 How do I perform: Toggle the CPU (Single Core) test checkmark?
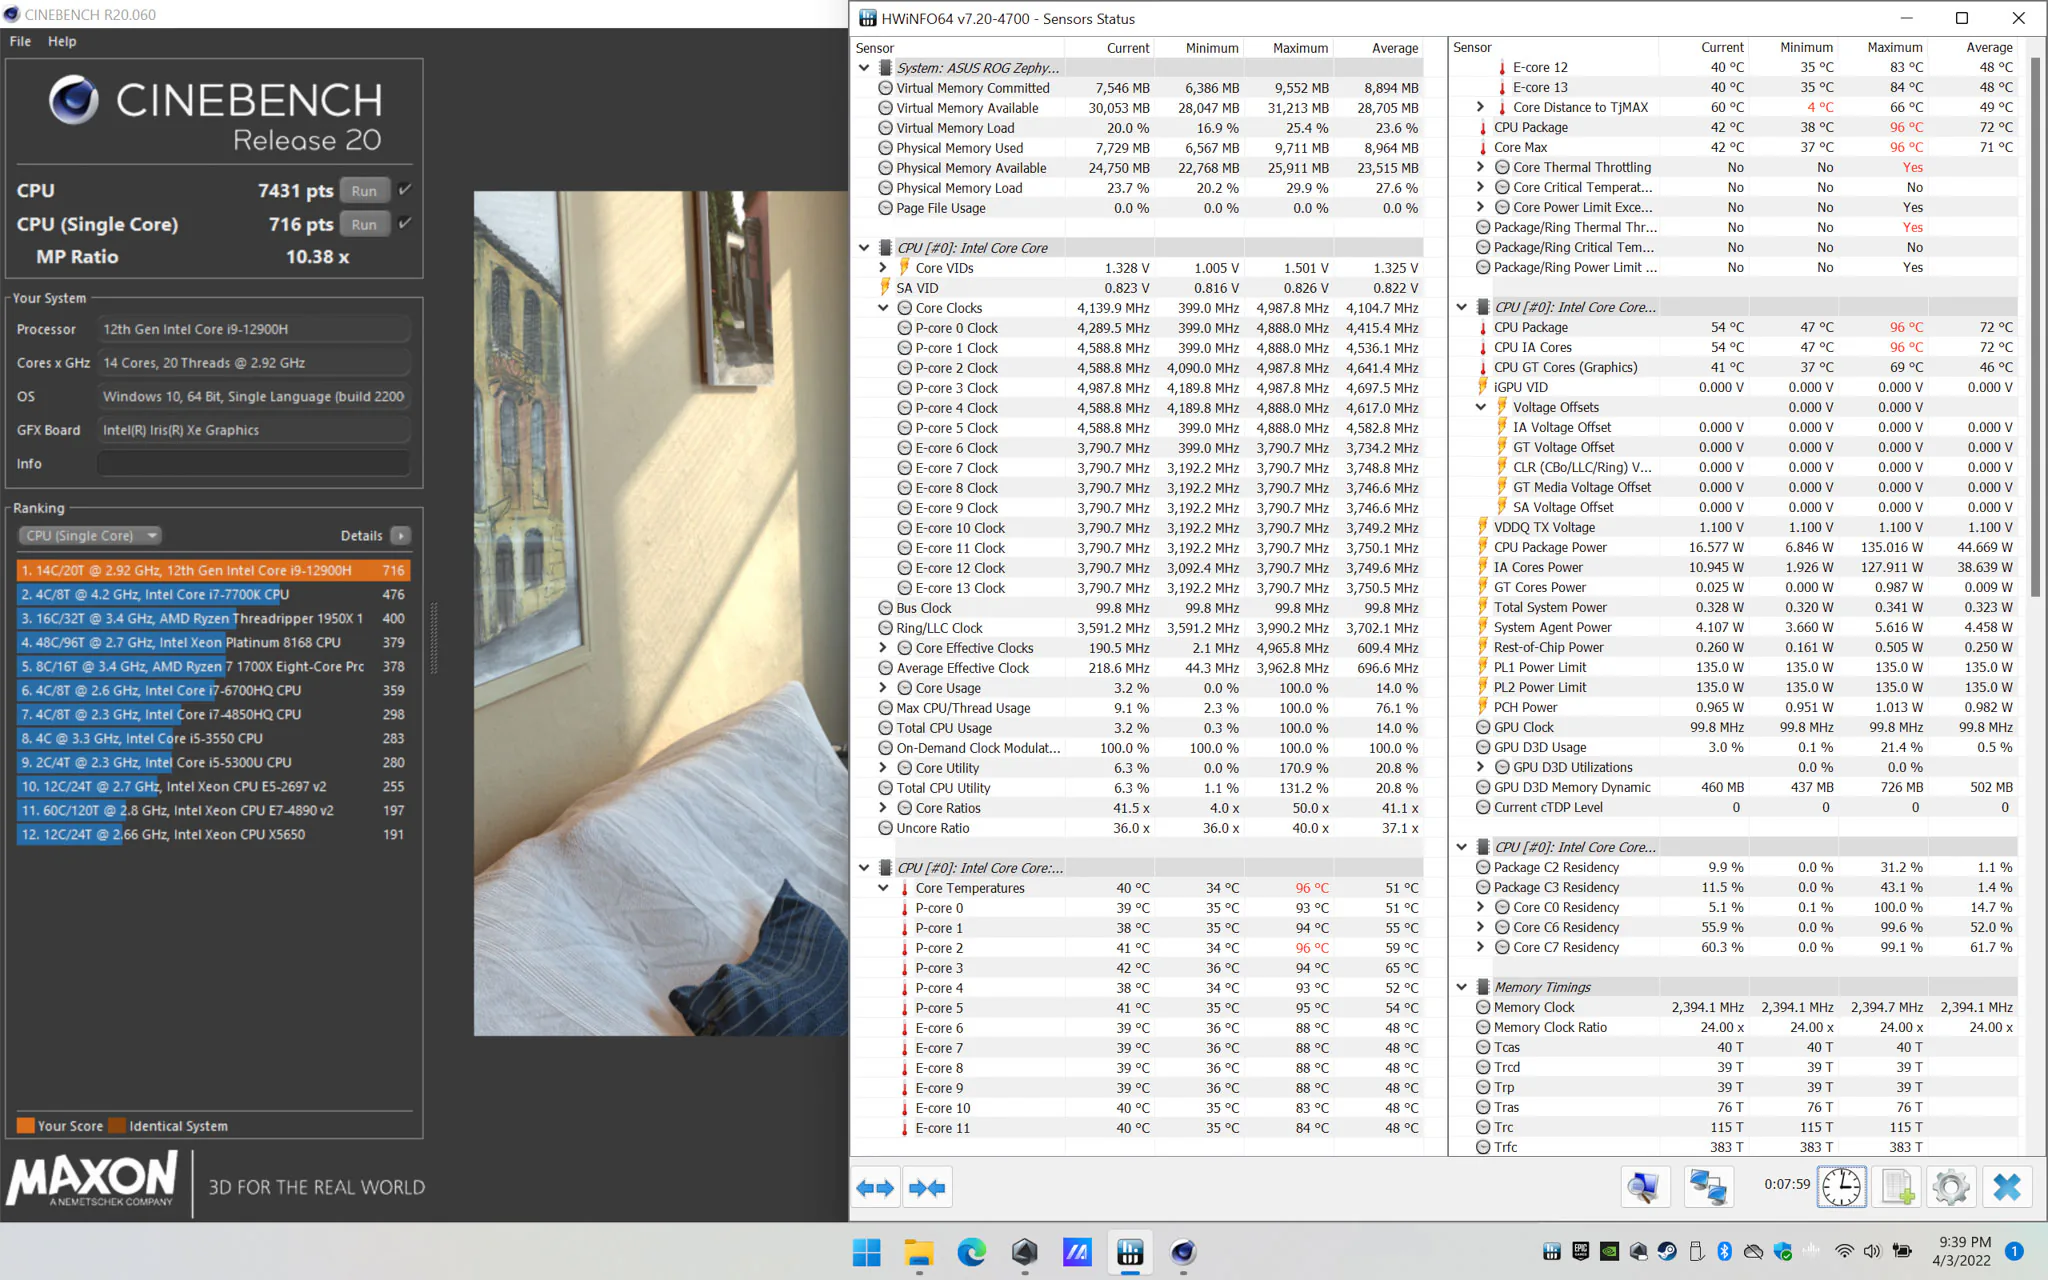tap(405, 224)
